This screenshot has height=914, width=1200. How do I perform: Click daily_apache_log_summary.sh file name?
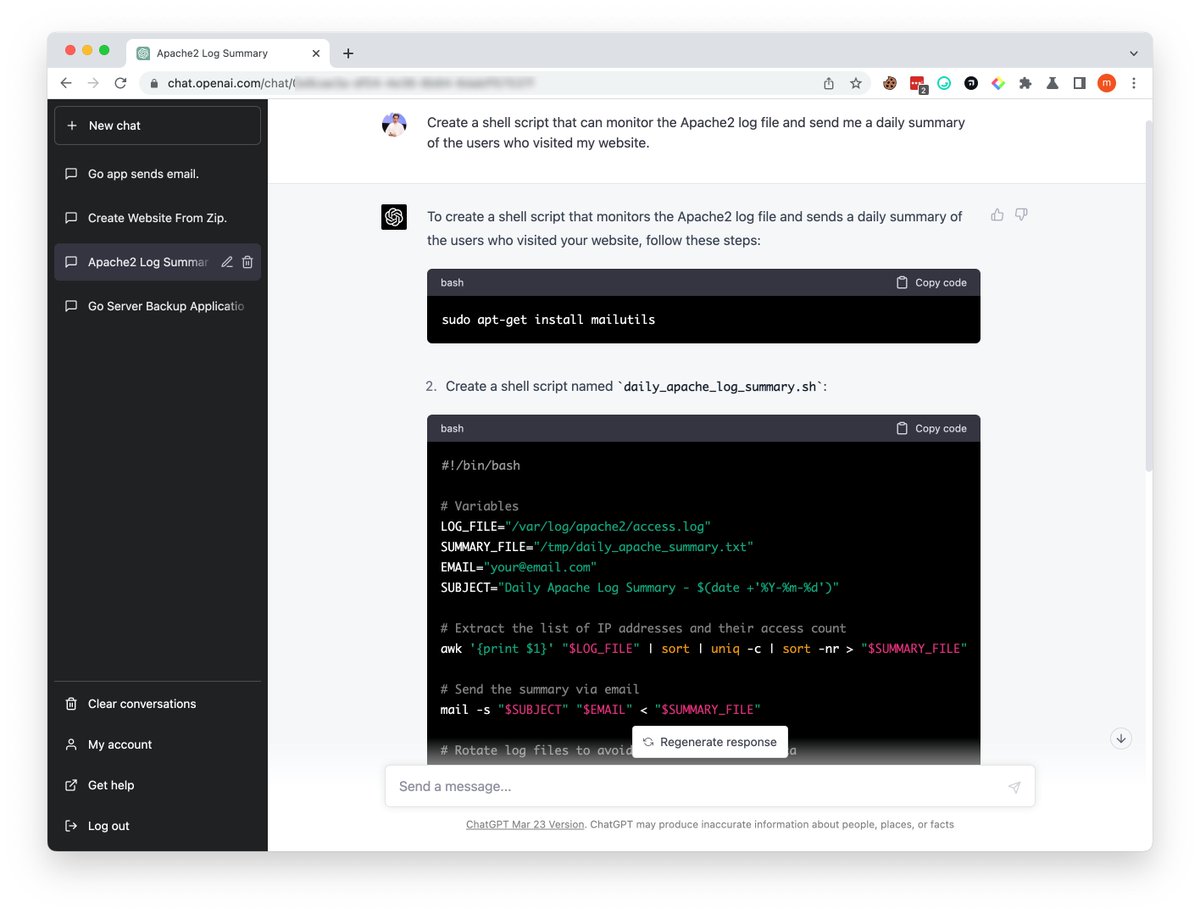[x=722, y=387]
